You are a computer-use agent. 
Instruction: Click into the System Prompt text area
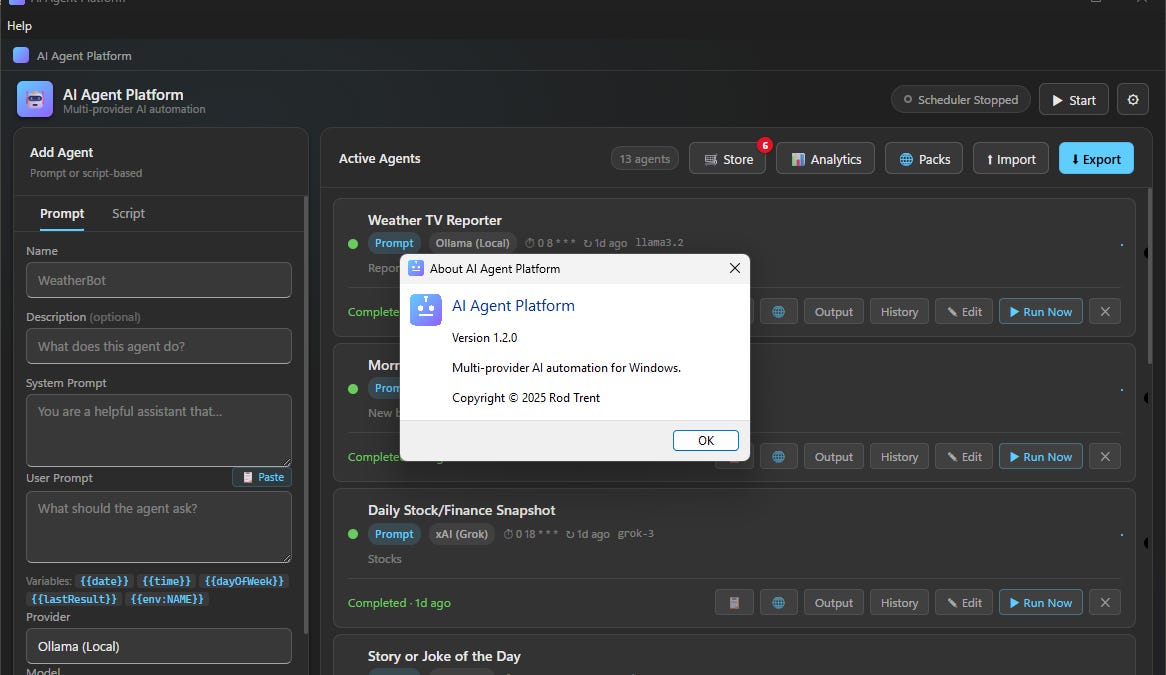(x=158, y=430)
